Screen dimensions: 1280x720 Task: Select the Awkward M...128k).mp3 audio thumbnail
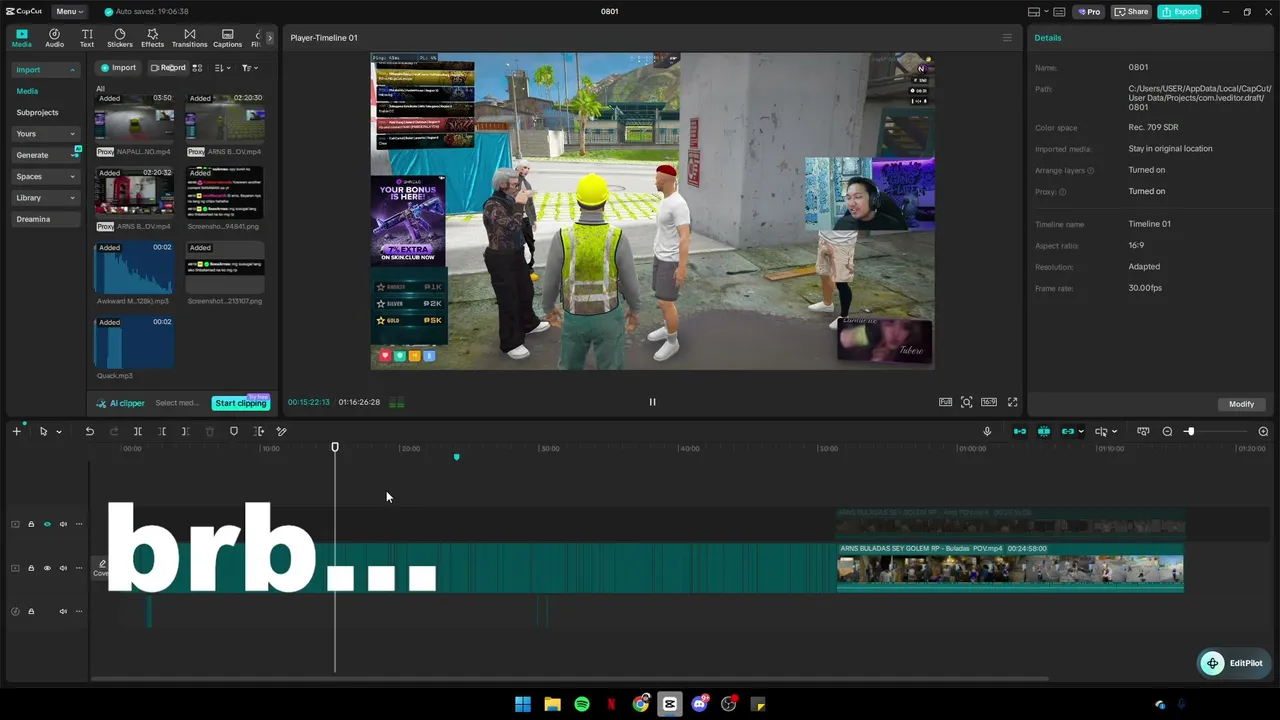[134, 268]
